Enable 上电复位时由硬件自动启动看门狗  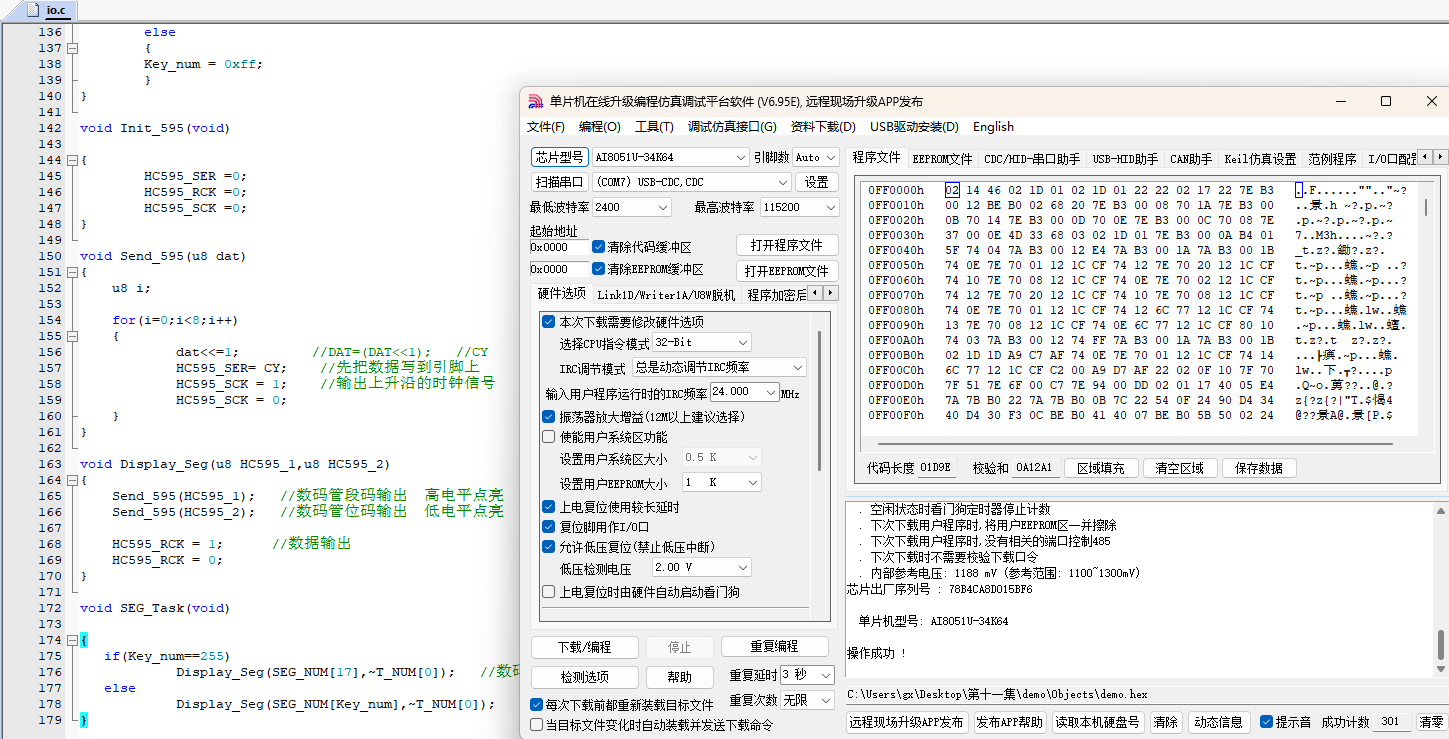pos(548,592)
